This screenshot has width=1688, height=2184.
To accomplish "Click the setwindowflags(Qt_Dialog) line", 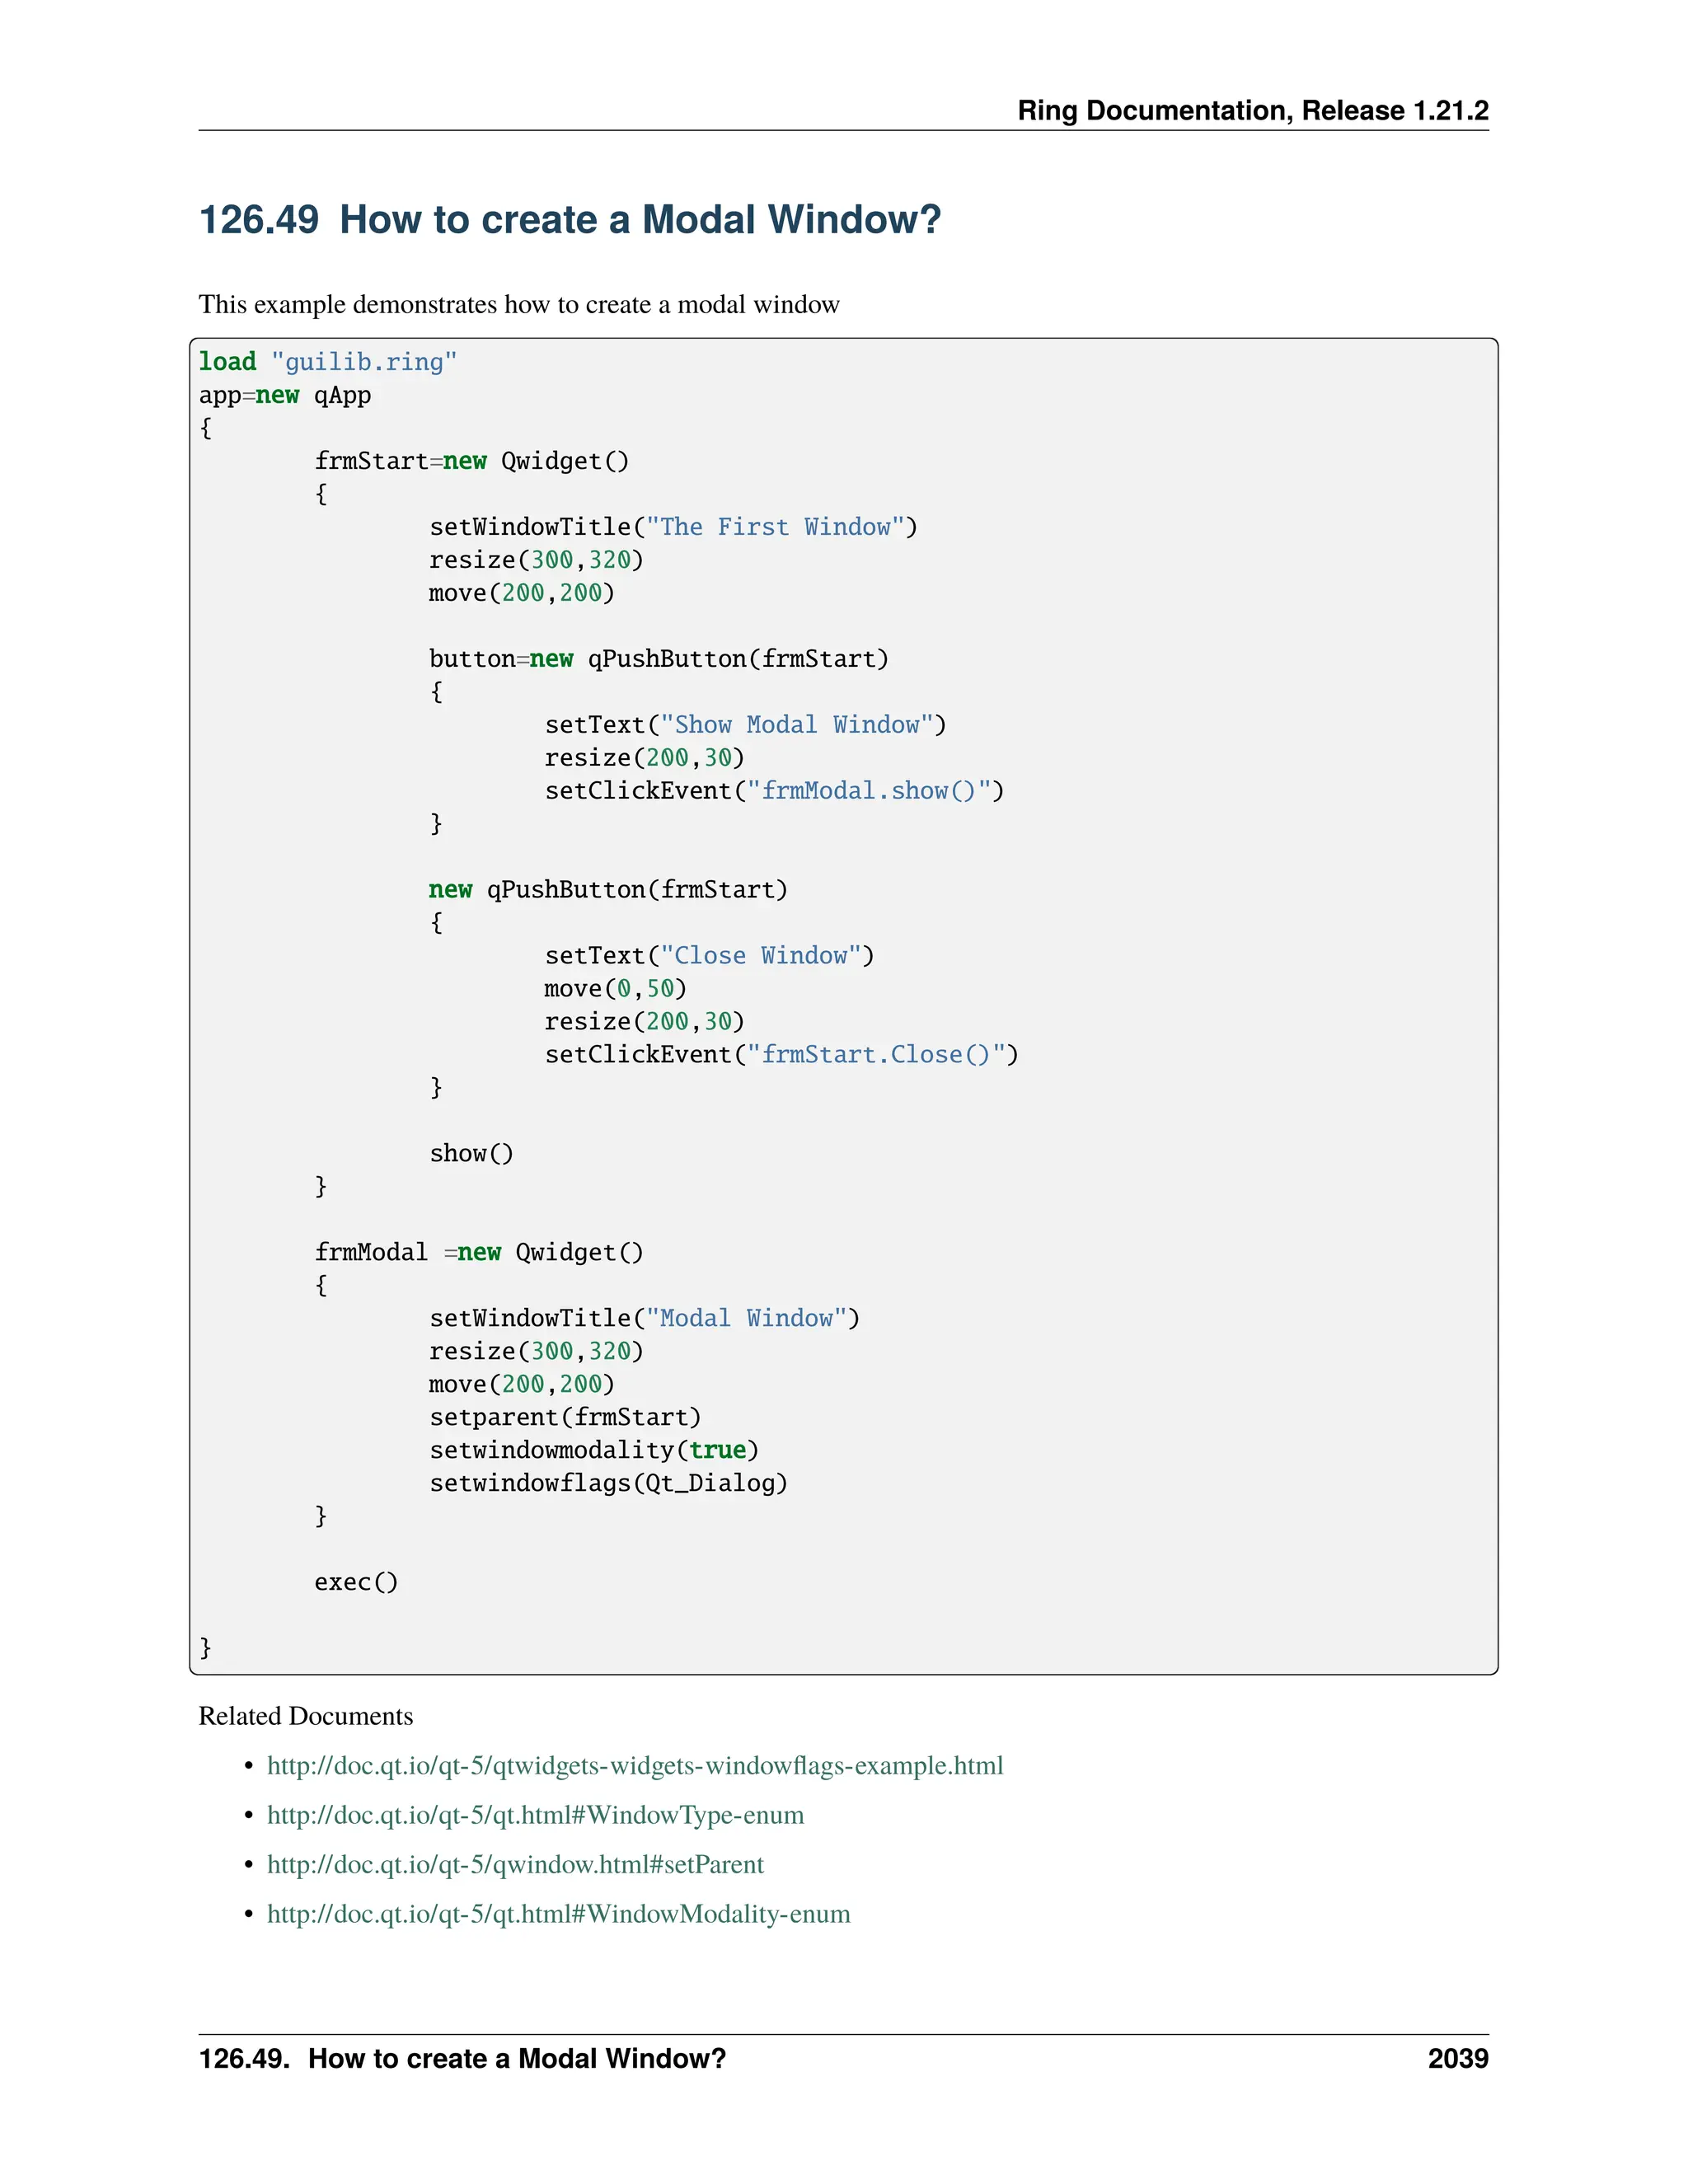I will pos(608,1484).
